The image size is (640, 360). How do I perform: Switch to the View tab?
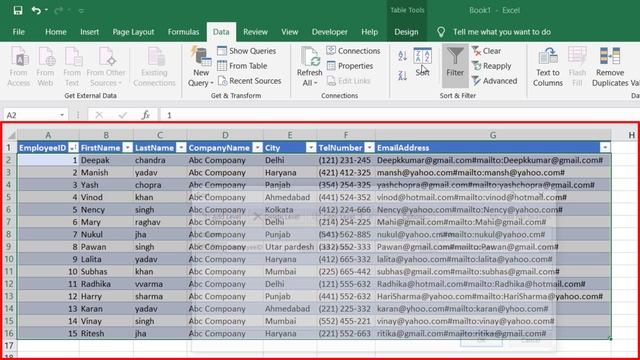coord(289,32)
